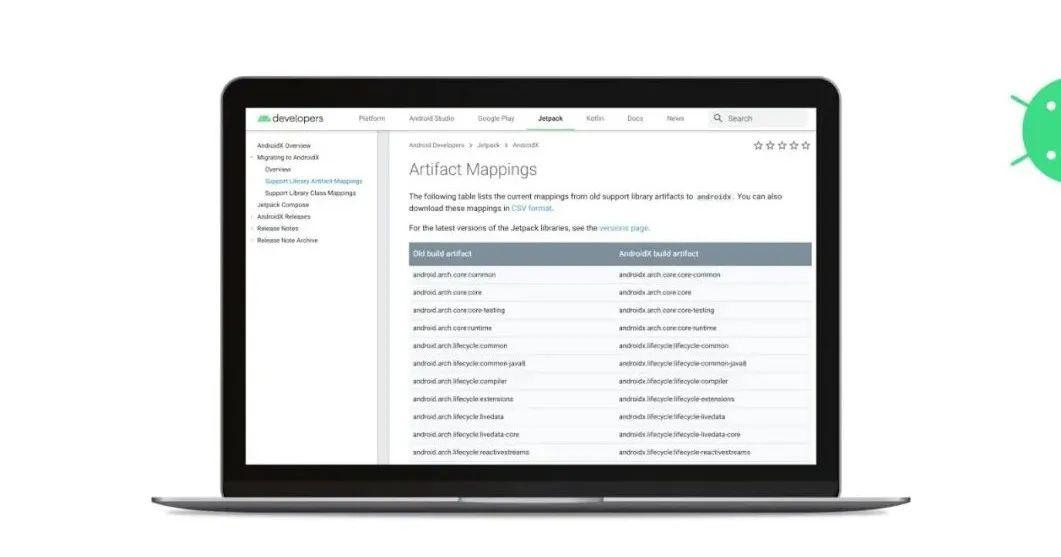Rate the page four stars
This screenshot has width=1061, height=557.
794,146
